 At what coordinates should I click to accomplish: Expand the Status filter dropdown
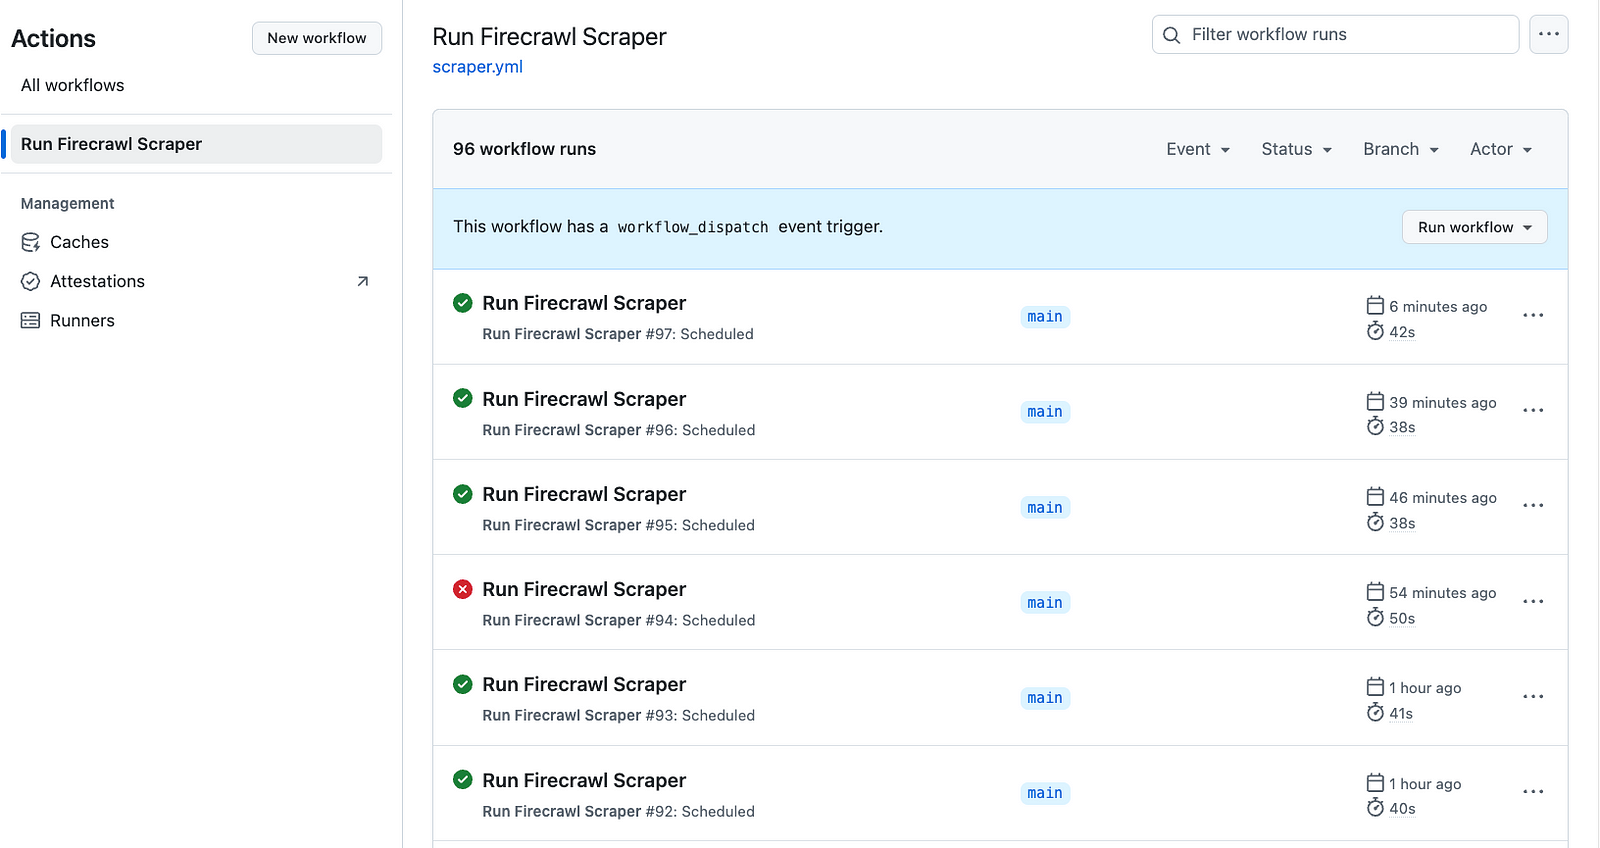coord(1296,149)
